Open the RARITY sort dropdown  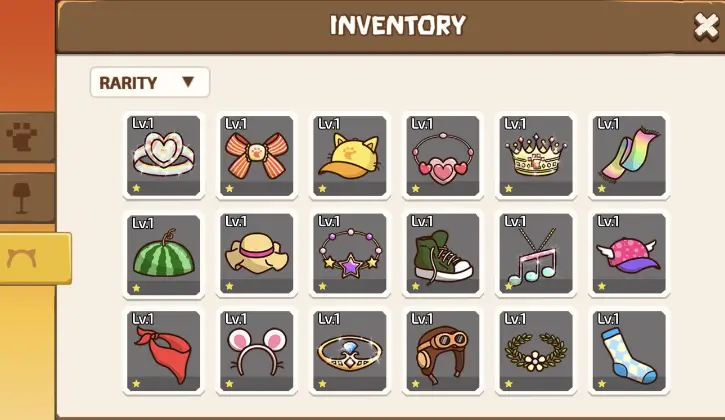tap(150, 82)
